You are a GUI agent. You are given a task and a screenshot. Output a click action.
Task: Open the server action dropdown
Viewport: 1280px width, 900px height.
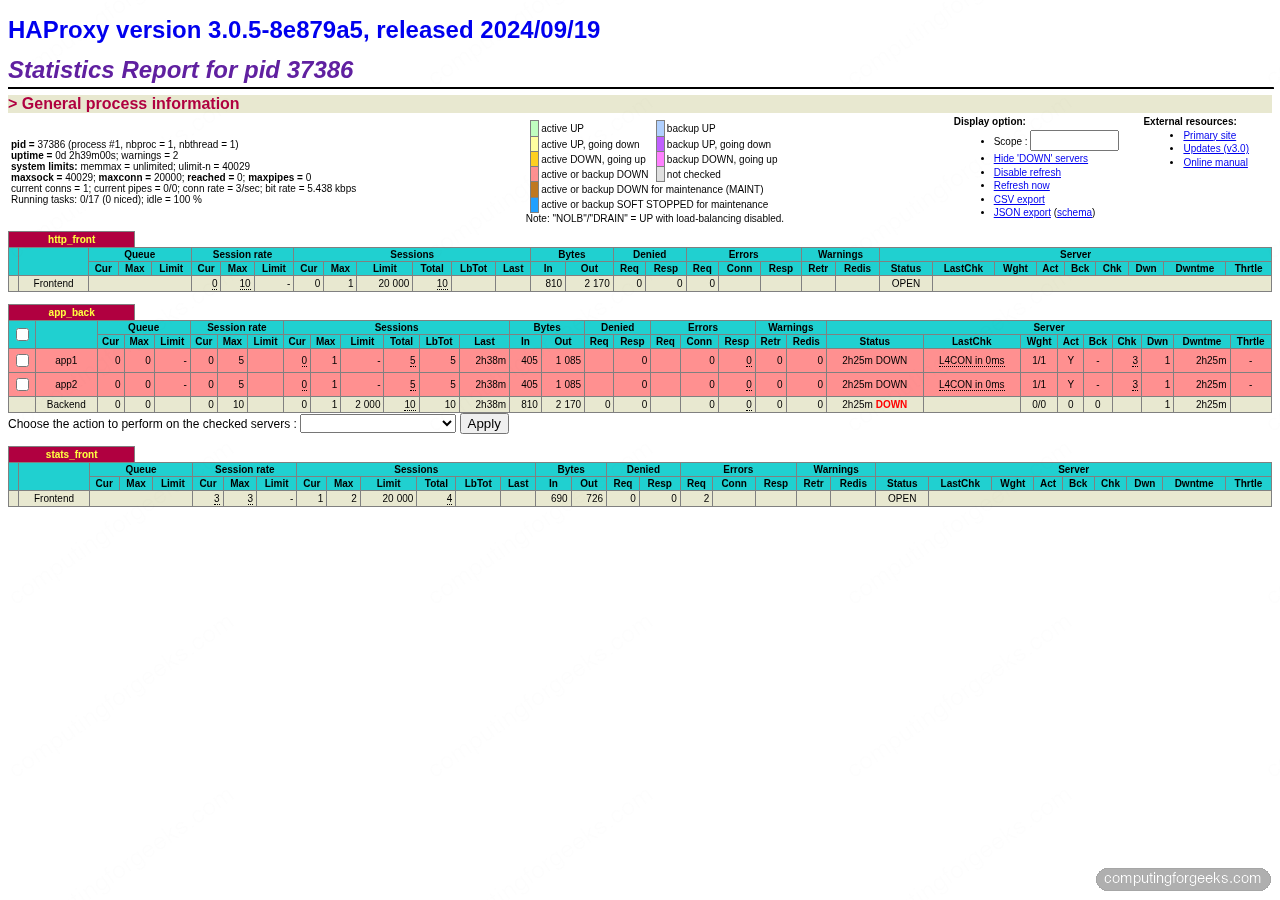(x=377, y=423)
